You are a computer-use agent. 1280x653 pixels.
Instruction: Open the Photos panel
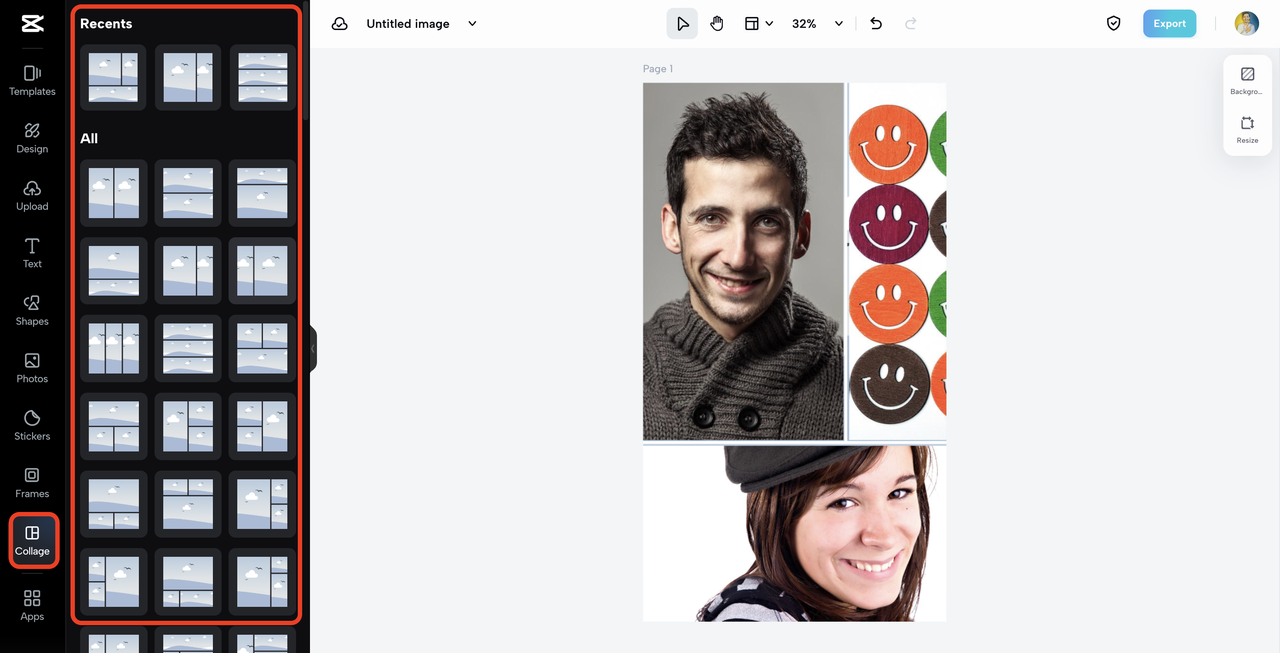tap(32, 368)
